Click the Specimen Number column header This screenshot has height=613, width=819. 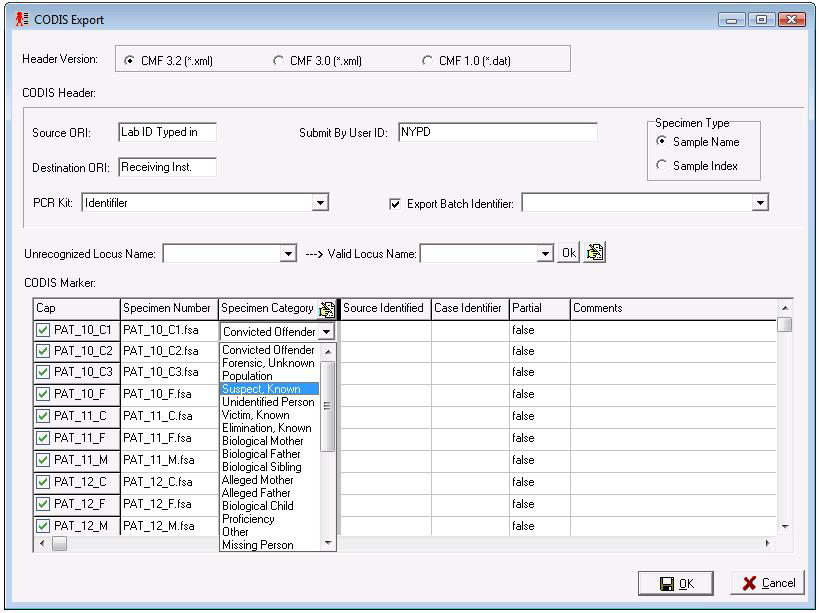pyautogui.click(x=169, y=309)
